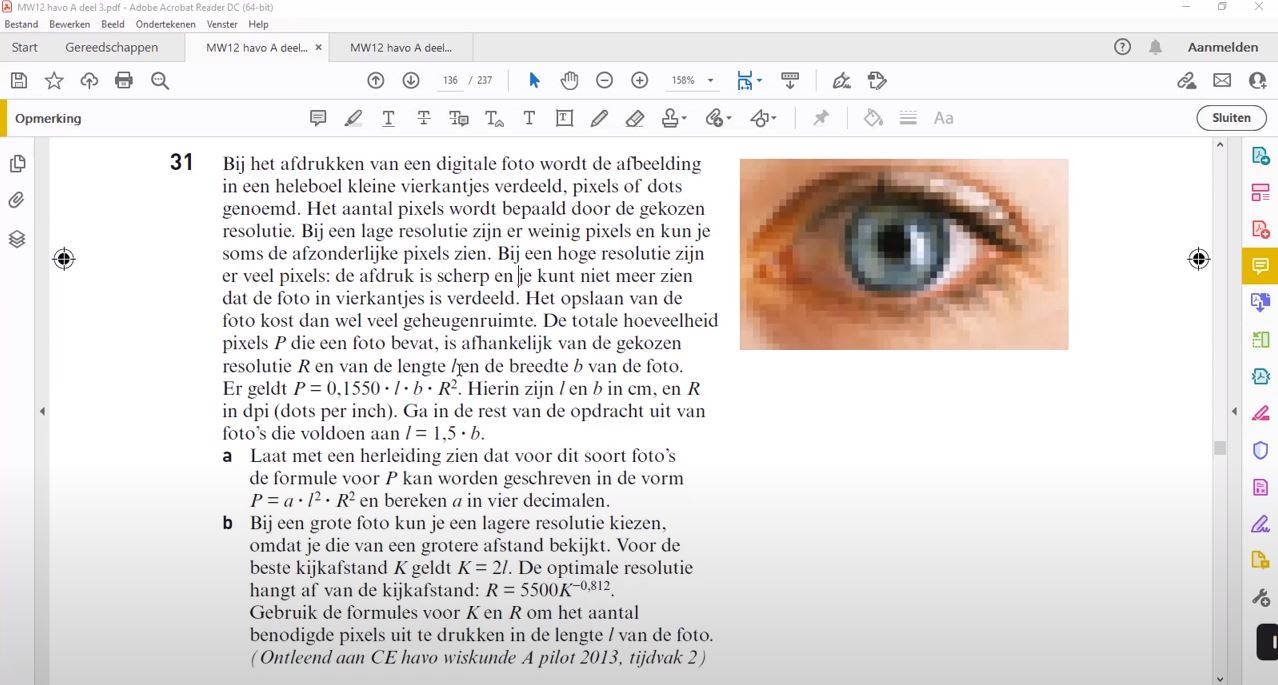Share link to the file icon
Screen dimensions: 1278x685
click(1187, 81)
